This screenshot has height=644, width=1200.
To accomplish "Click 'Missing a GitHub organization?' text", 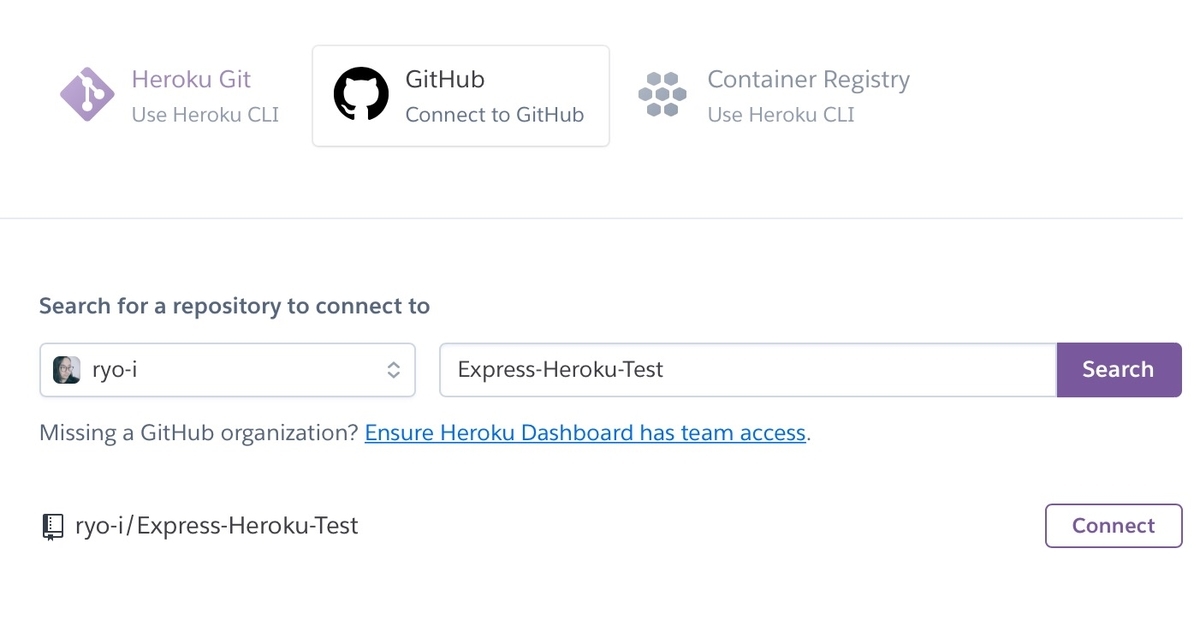I will click(199, 433).
